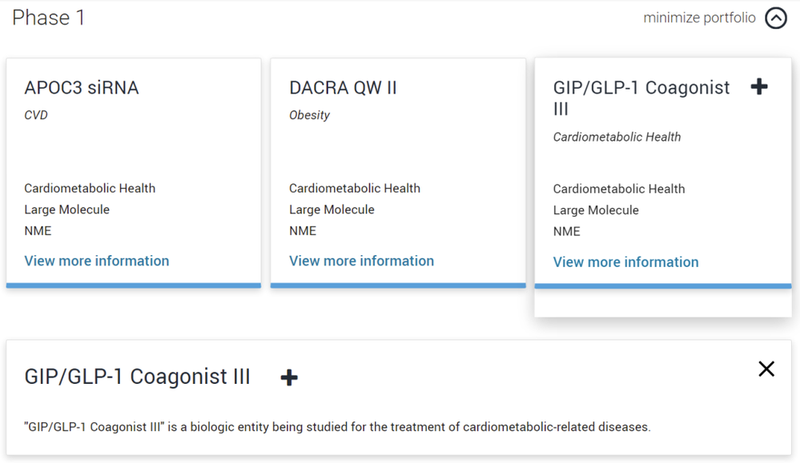Click the 'minimize portfolio' text label
The height and width of the screenshot is (463, 800).
(x=699, y=18)
